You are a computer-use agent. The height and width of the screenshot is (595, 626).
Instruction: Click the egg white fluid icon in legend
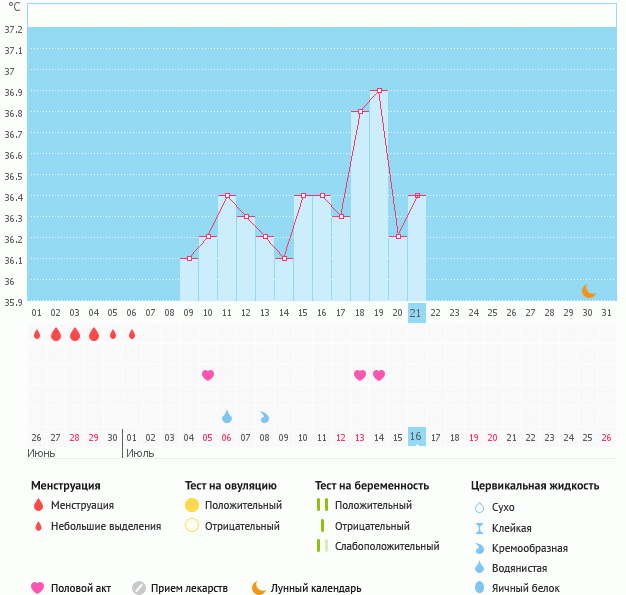pos(481,588)
